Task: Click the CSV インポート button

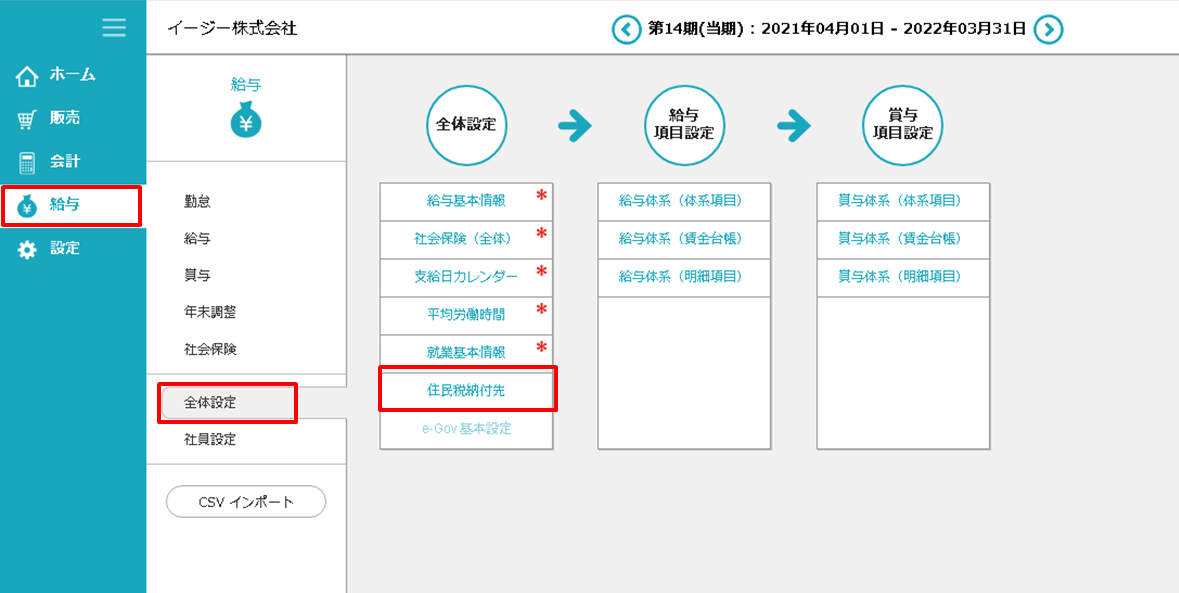Action: click(246, 502)
